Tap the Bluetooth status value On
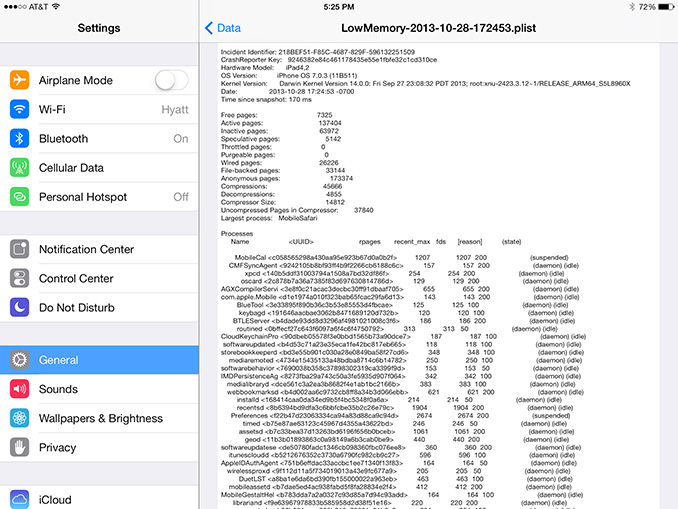The width and height of the screenshot is (678, 509). [x=181, y=138]
